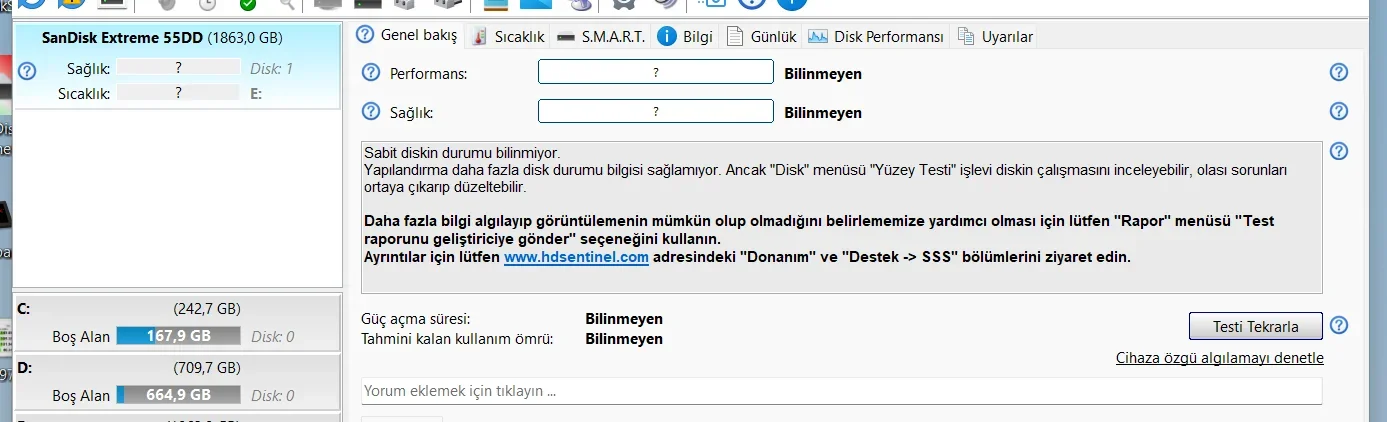Open the www.hdsentinel.com link
This screenshot has width=1387, height=422.
point(576,257)
